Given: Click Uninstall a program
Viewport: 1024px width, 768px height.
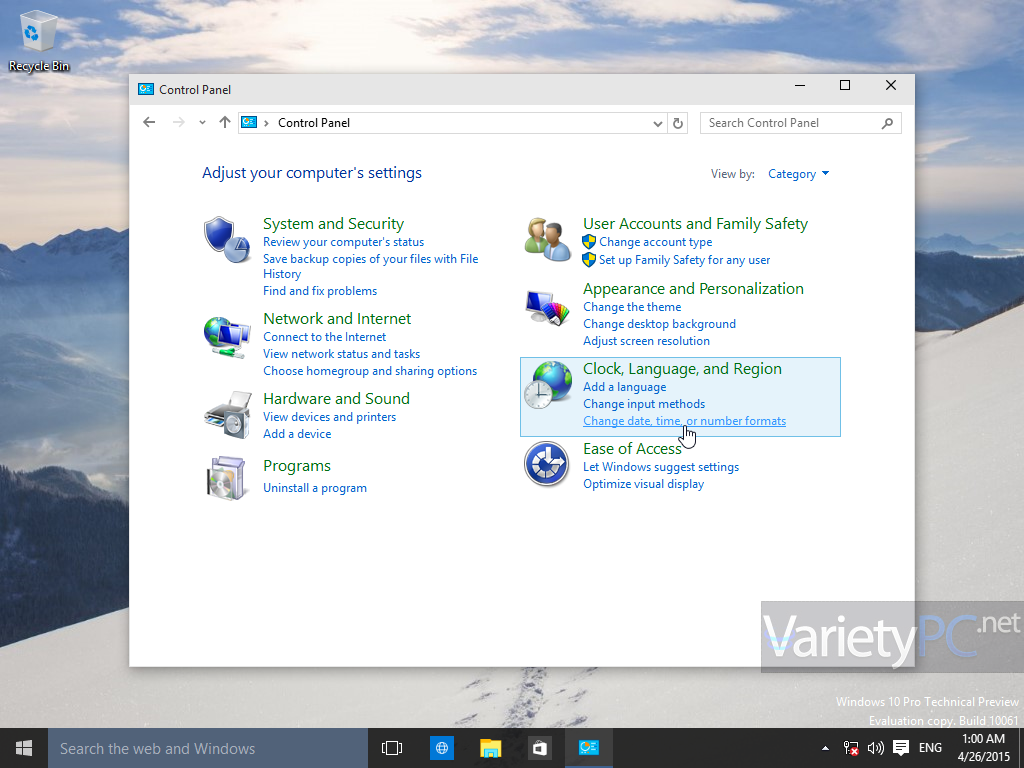Looking at the screenshot, I should tap(315, 488).
